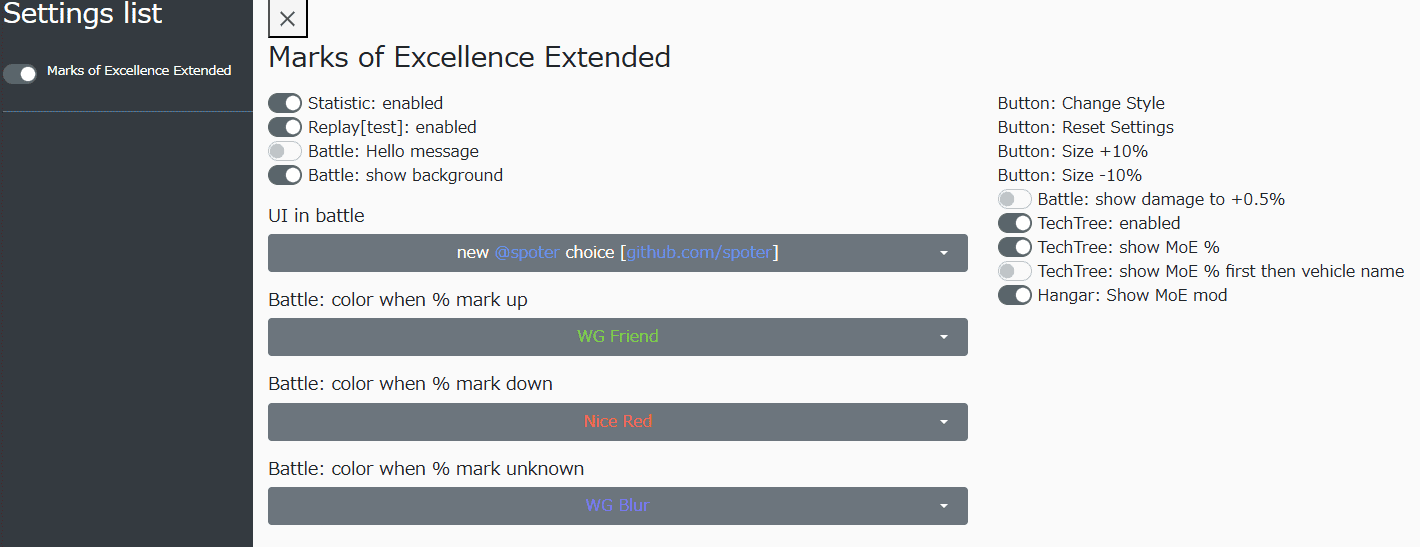The height and width of the screenshot is (547, 1420).
Task: Toggle Hangar Show MoE mod switch
Action: (1015, 295)
